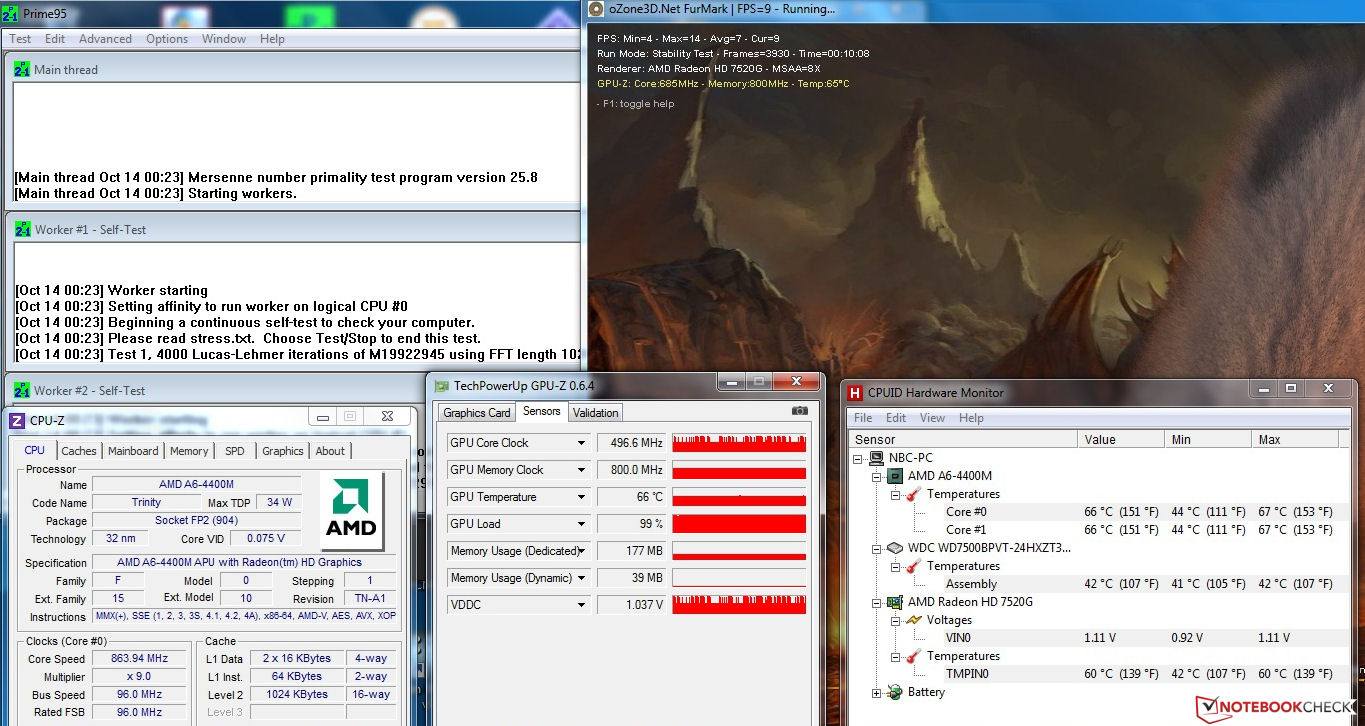Image resolution: width=1365 pixels, height=726 pixels.
Task: Open the GPU Core Clock sensor dropdown
Action: [x=581, y=443]
